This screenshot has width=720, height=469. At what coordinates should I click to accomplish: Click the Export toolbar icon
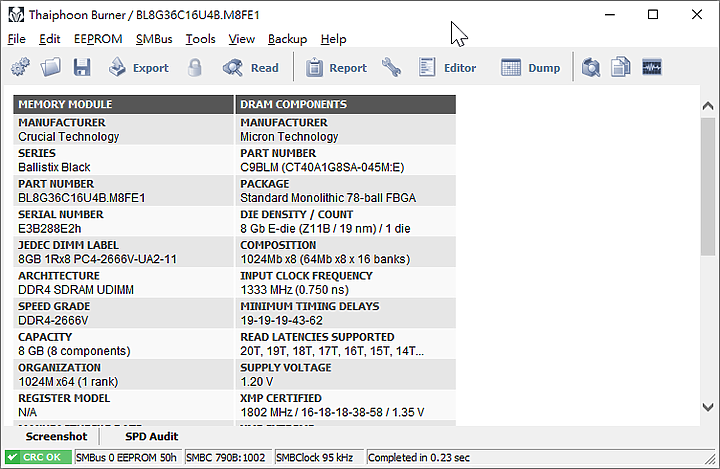(117, 68)
